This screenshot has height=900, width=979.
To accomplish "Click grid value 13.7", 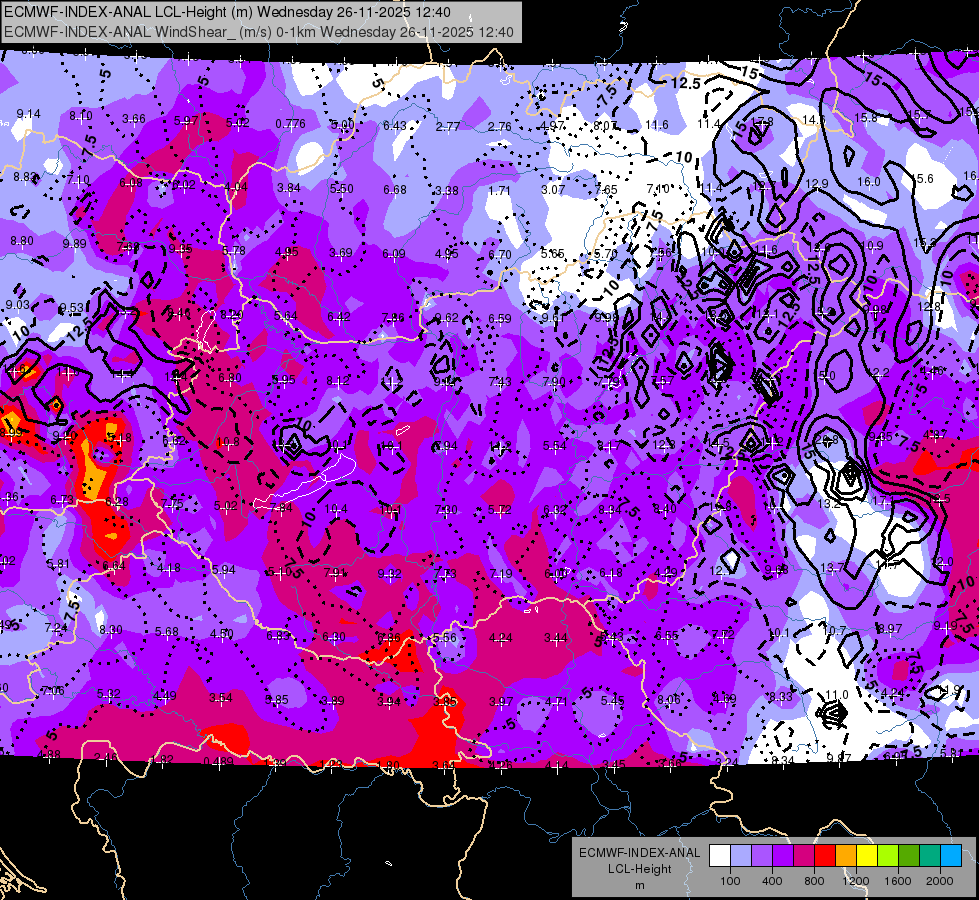I will click(831, 567).
